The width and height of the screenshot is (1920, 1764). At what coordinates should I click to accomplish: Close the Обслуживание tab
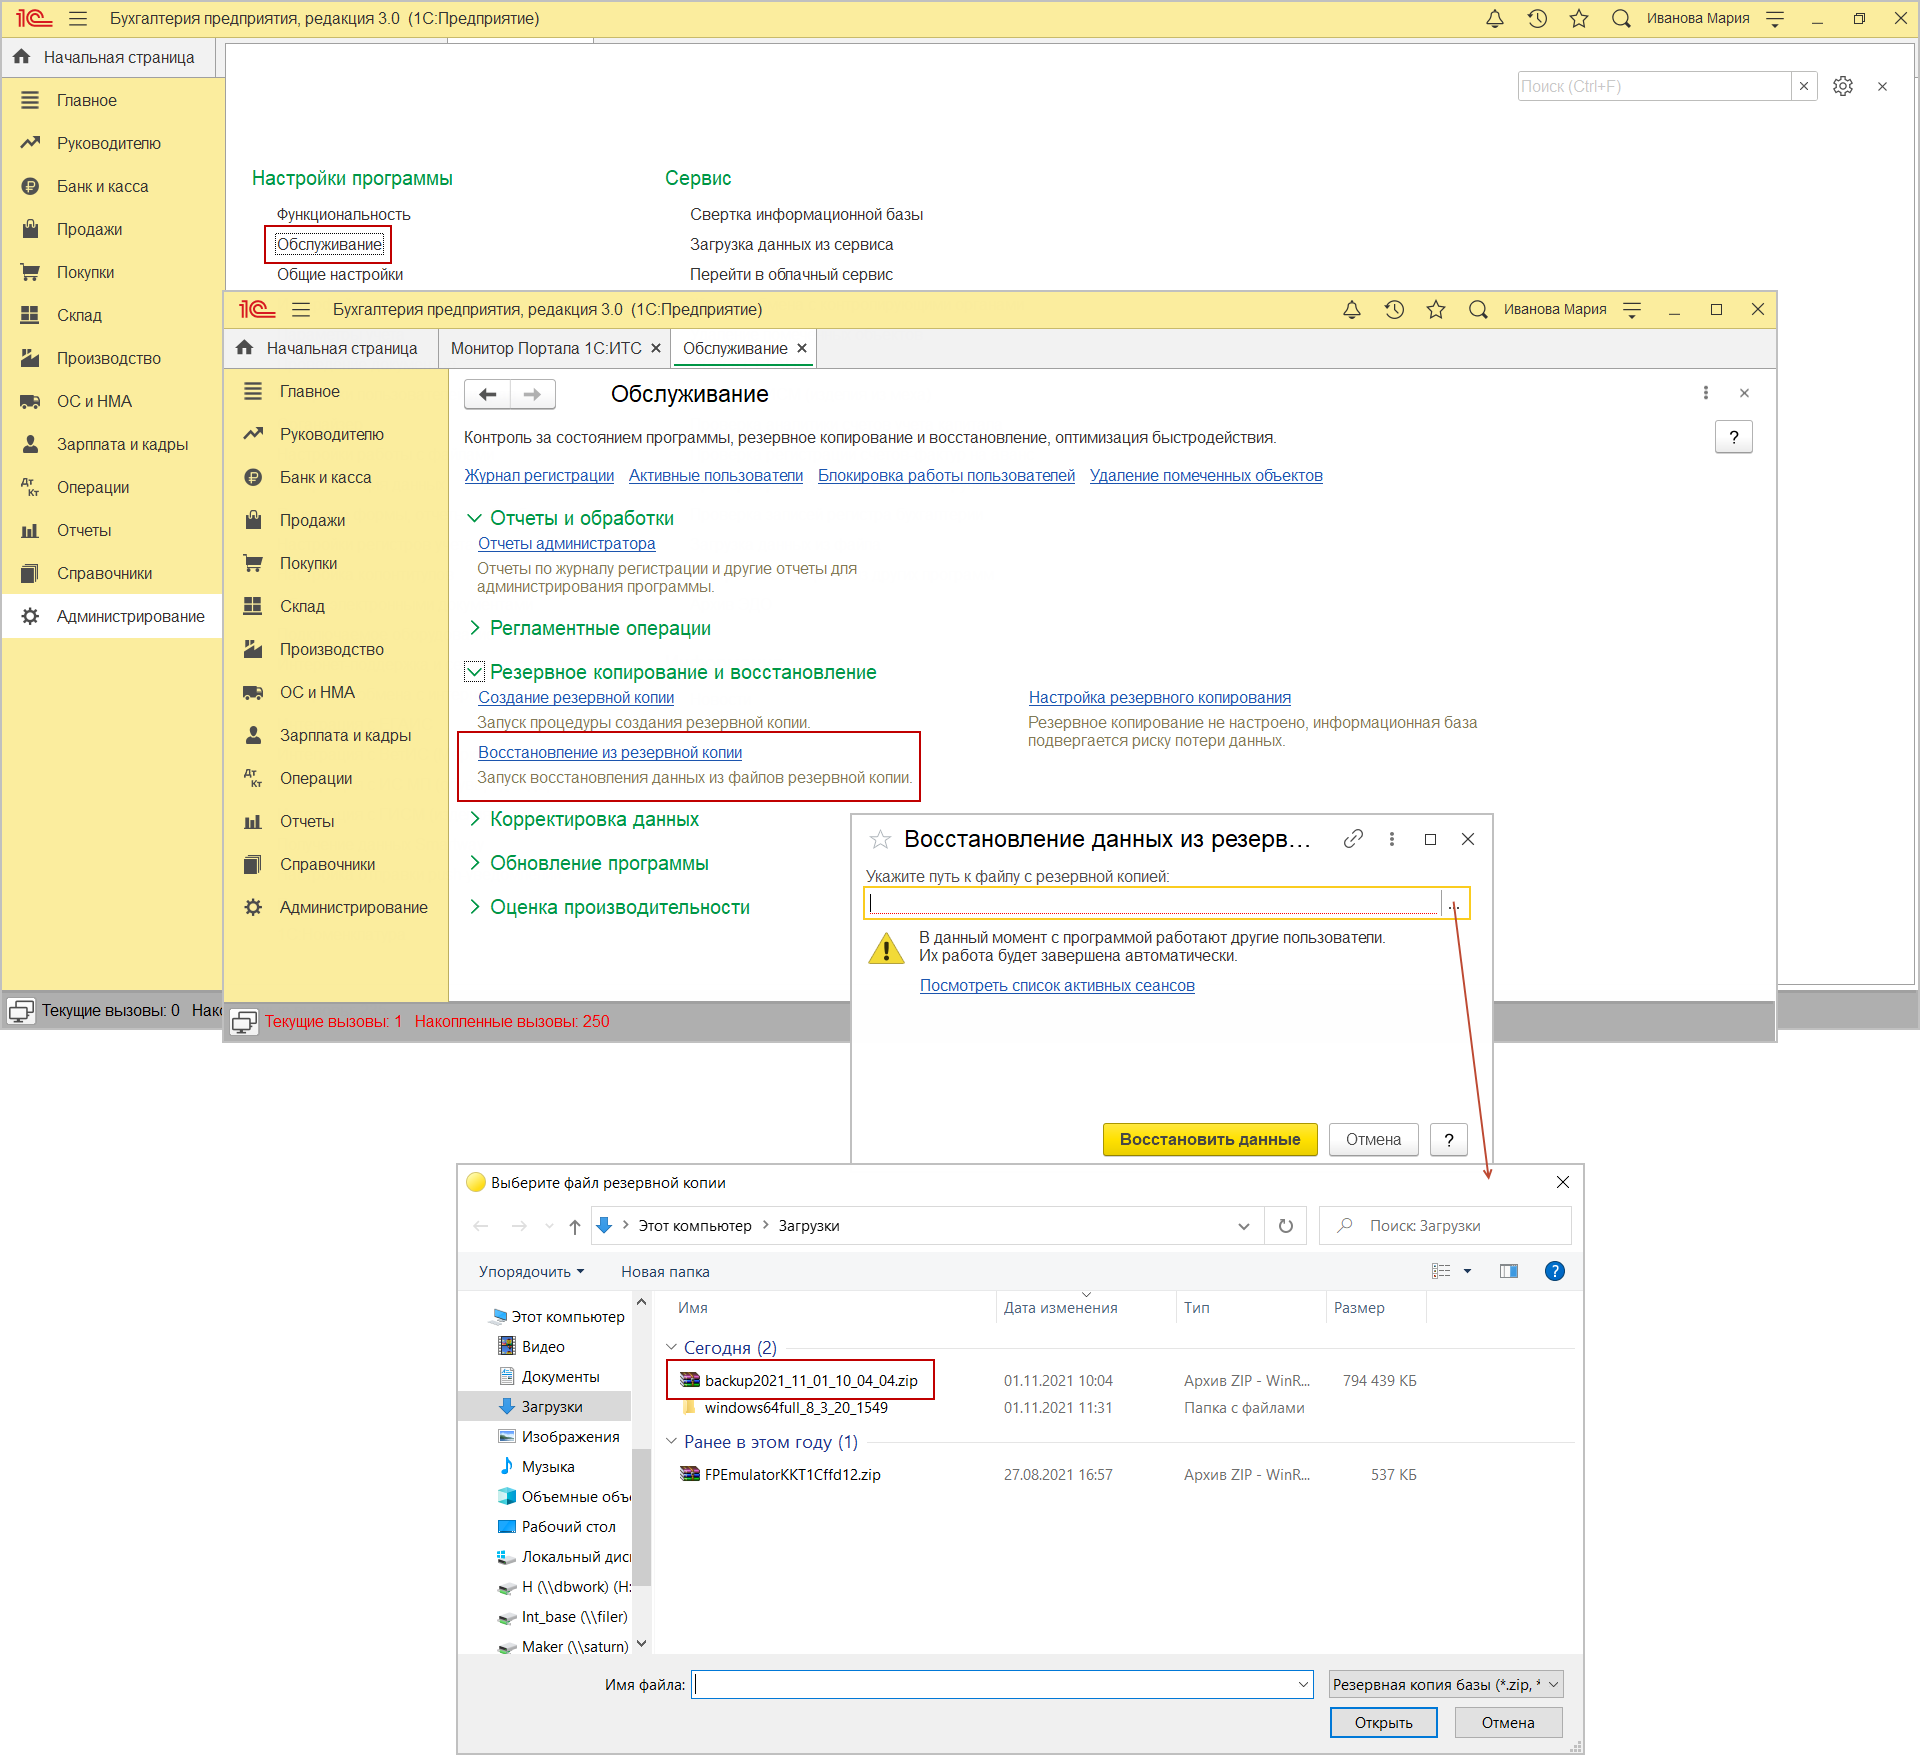tap(802, 348)
